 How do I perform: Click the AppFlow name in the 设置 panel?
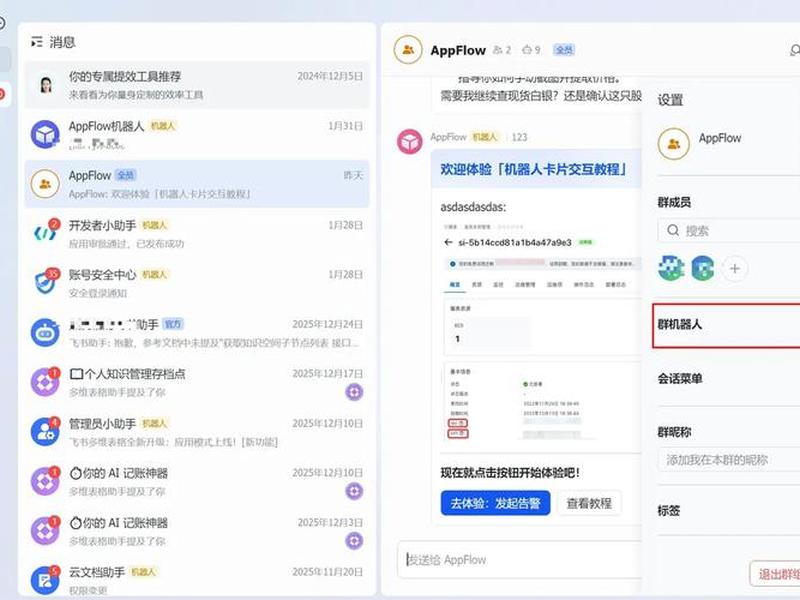point(719,138)
